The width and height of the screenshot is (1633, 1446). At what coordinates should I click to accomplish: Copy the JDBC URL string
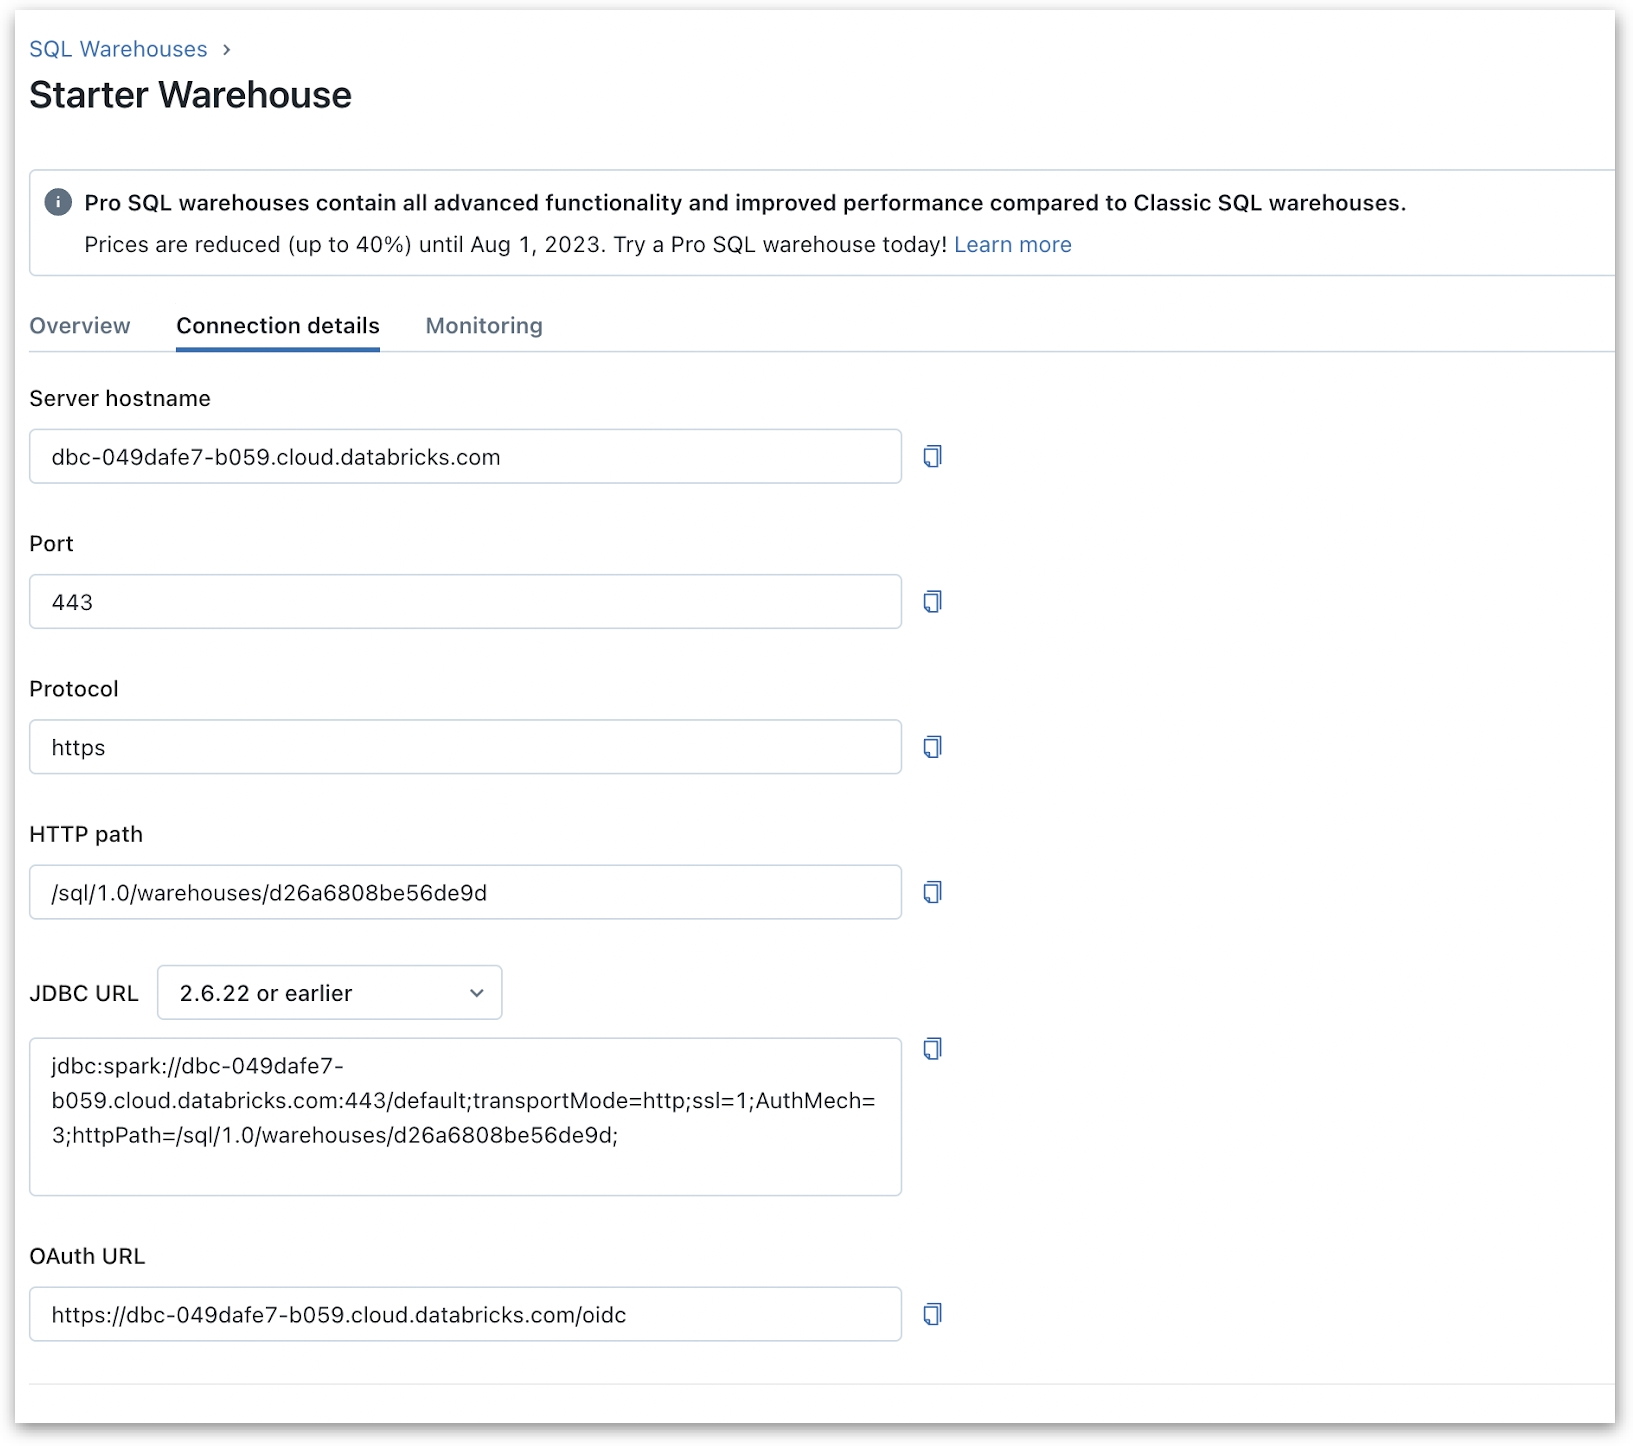(932, 1049)
